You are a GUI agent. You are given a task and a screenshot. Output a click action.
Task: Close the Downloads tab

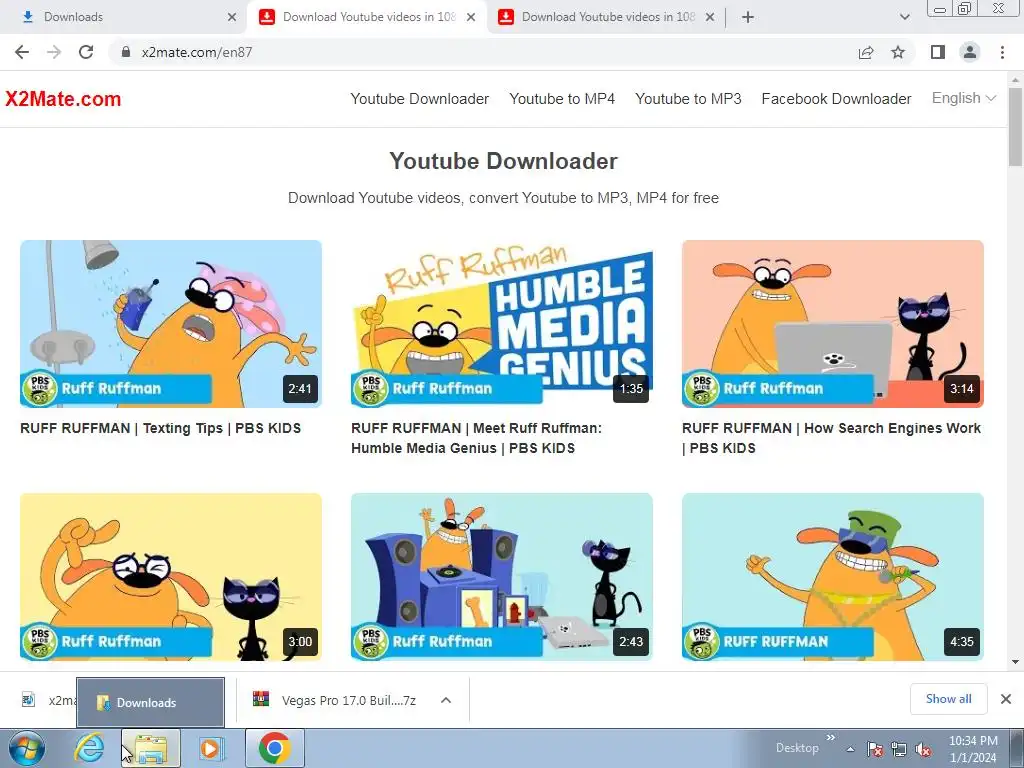click(232, 17)
